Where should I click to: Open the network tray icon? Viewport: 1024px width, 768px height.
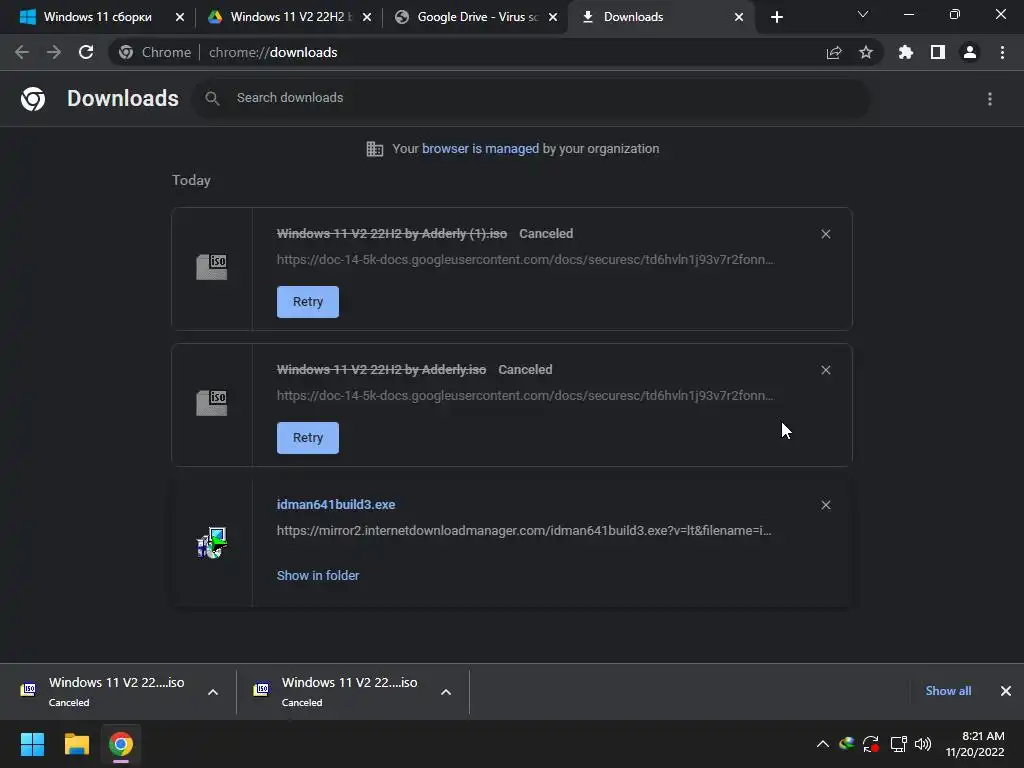click(899, 744)
